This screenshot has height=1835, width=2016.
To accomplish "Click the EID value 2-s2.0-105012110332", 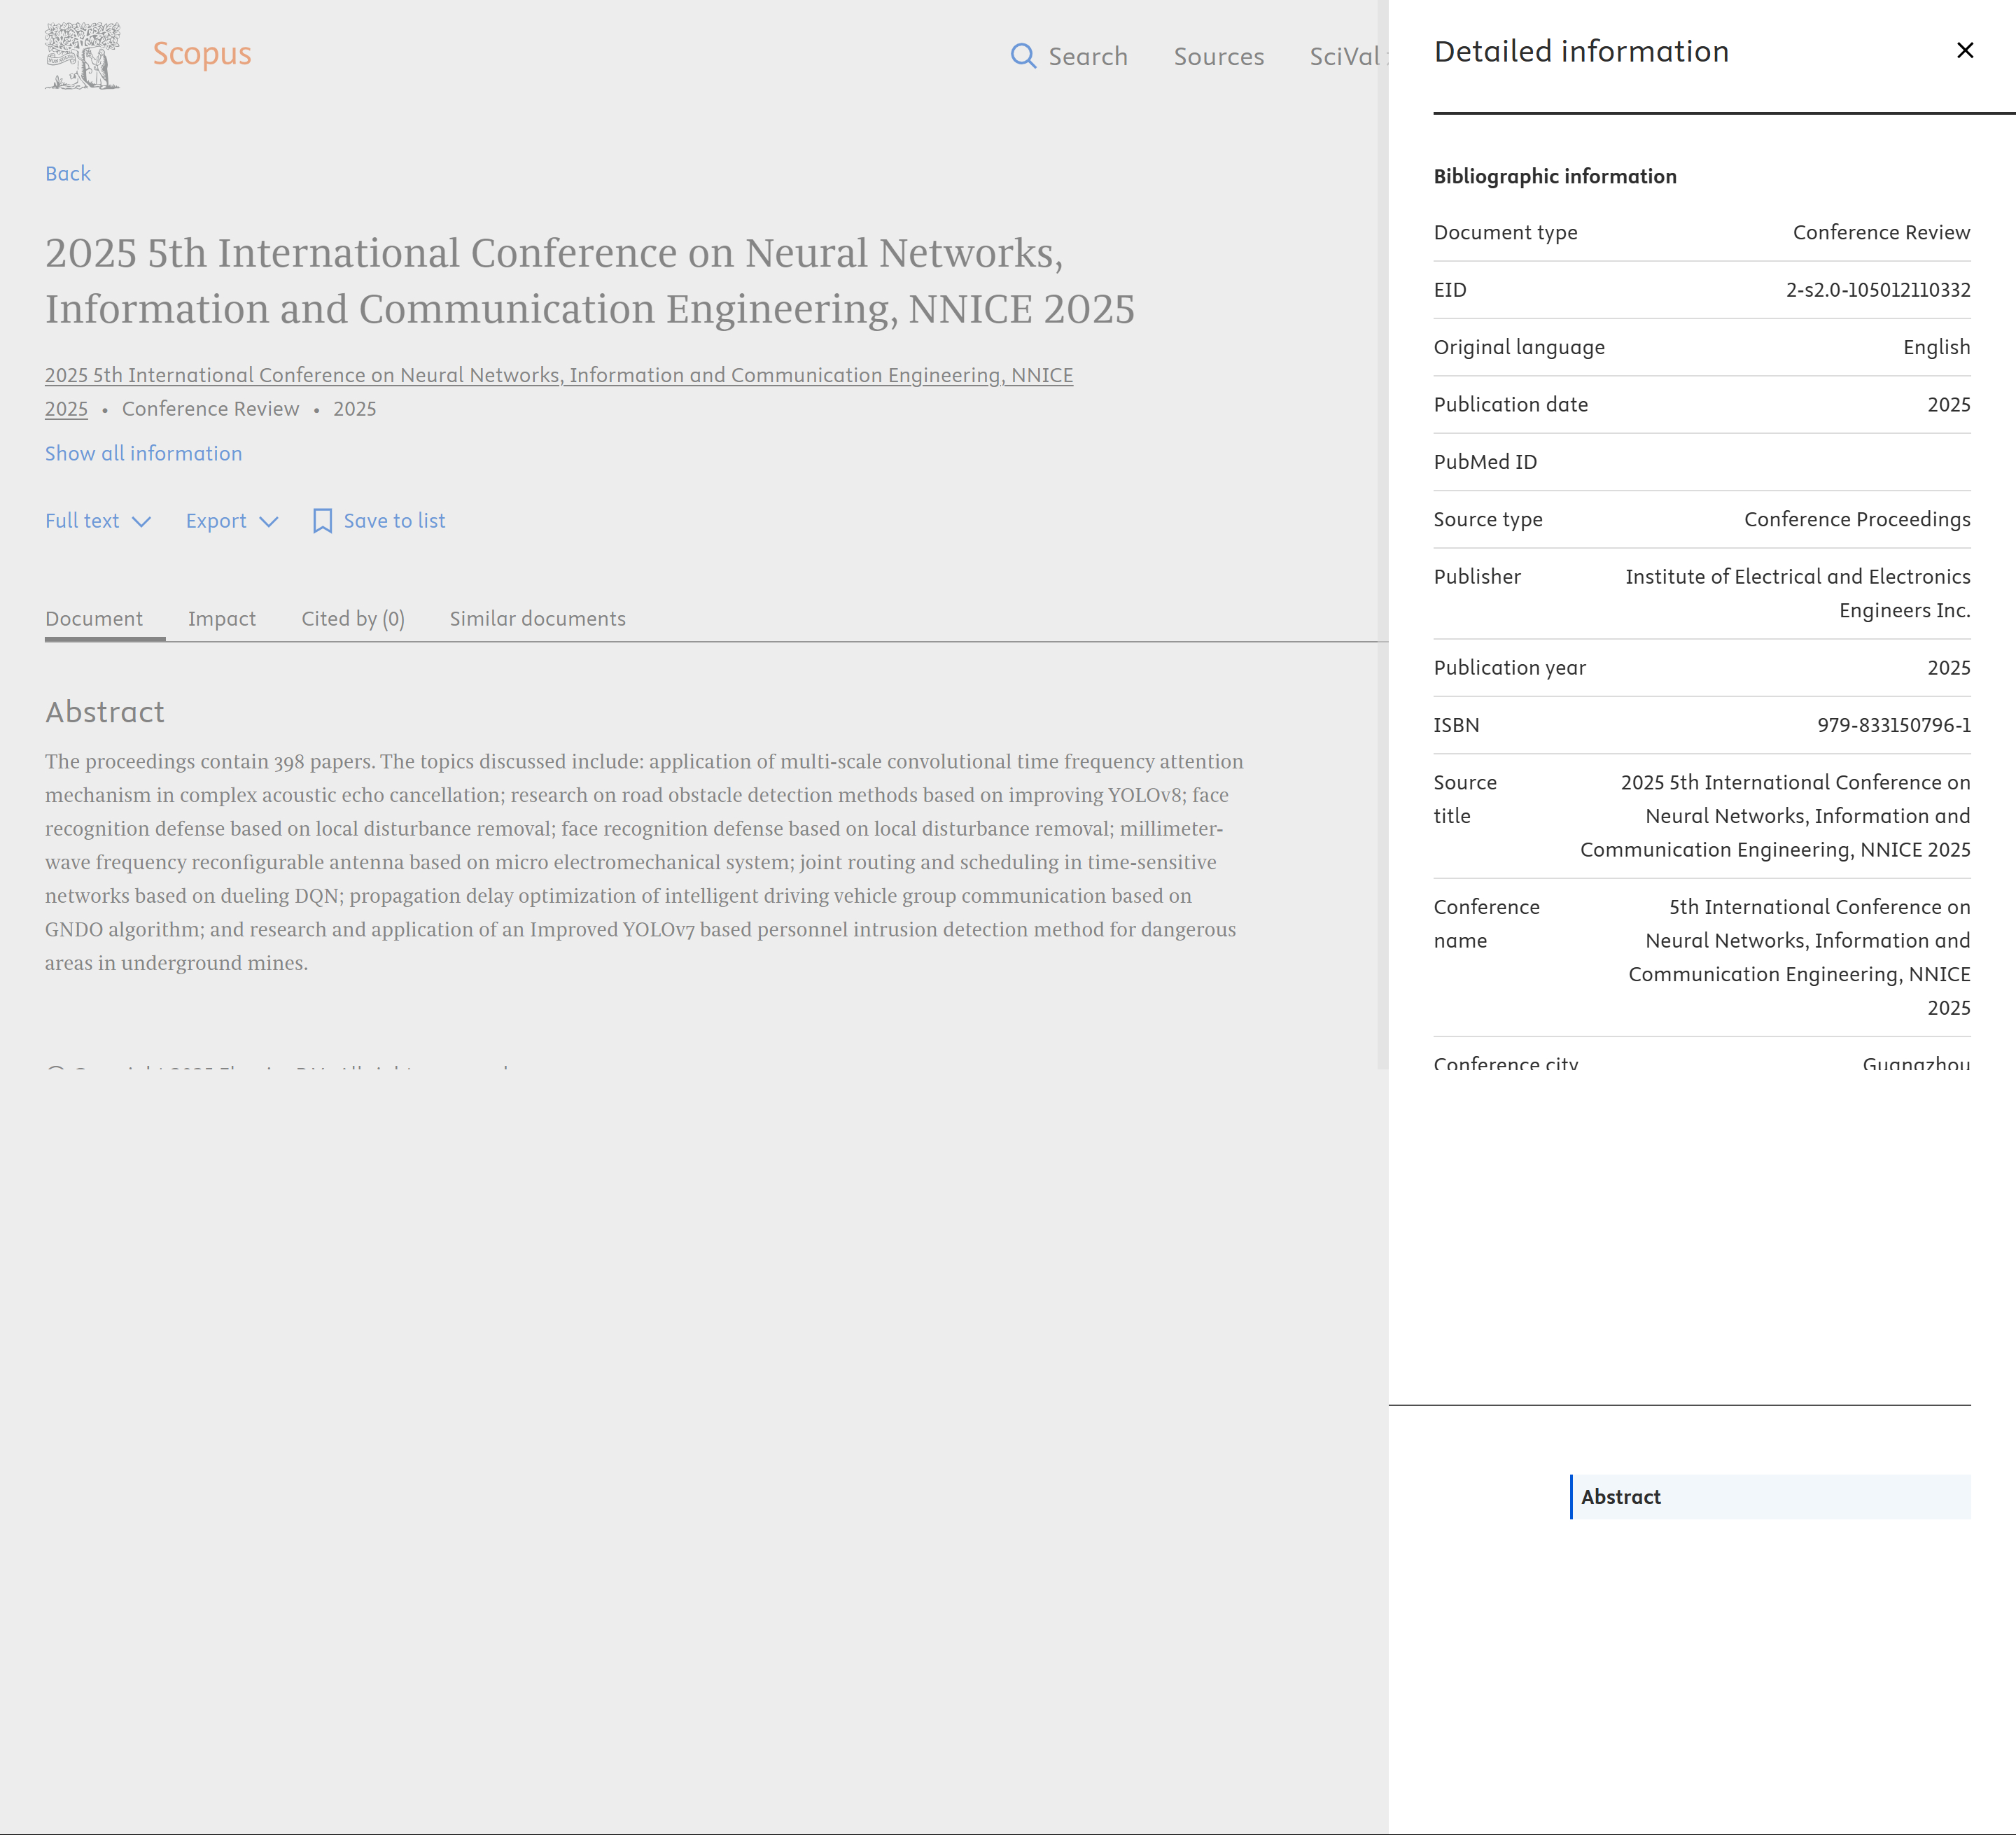I will 1878,290.
